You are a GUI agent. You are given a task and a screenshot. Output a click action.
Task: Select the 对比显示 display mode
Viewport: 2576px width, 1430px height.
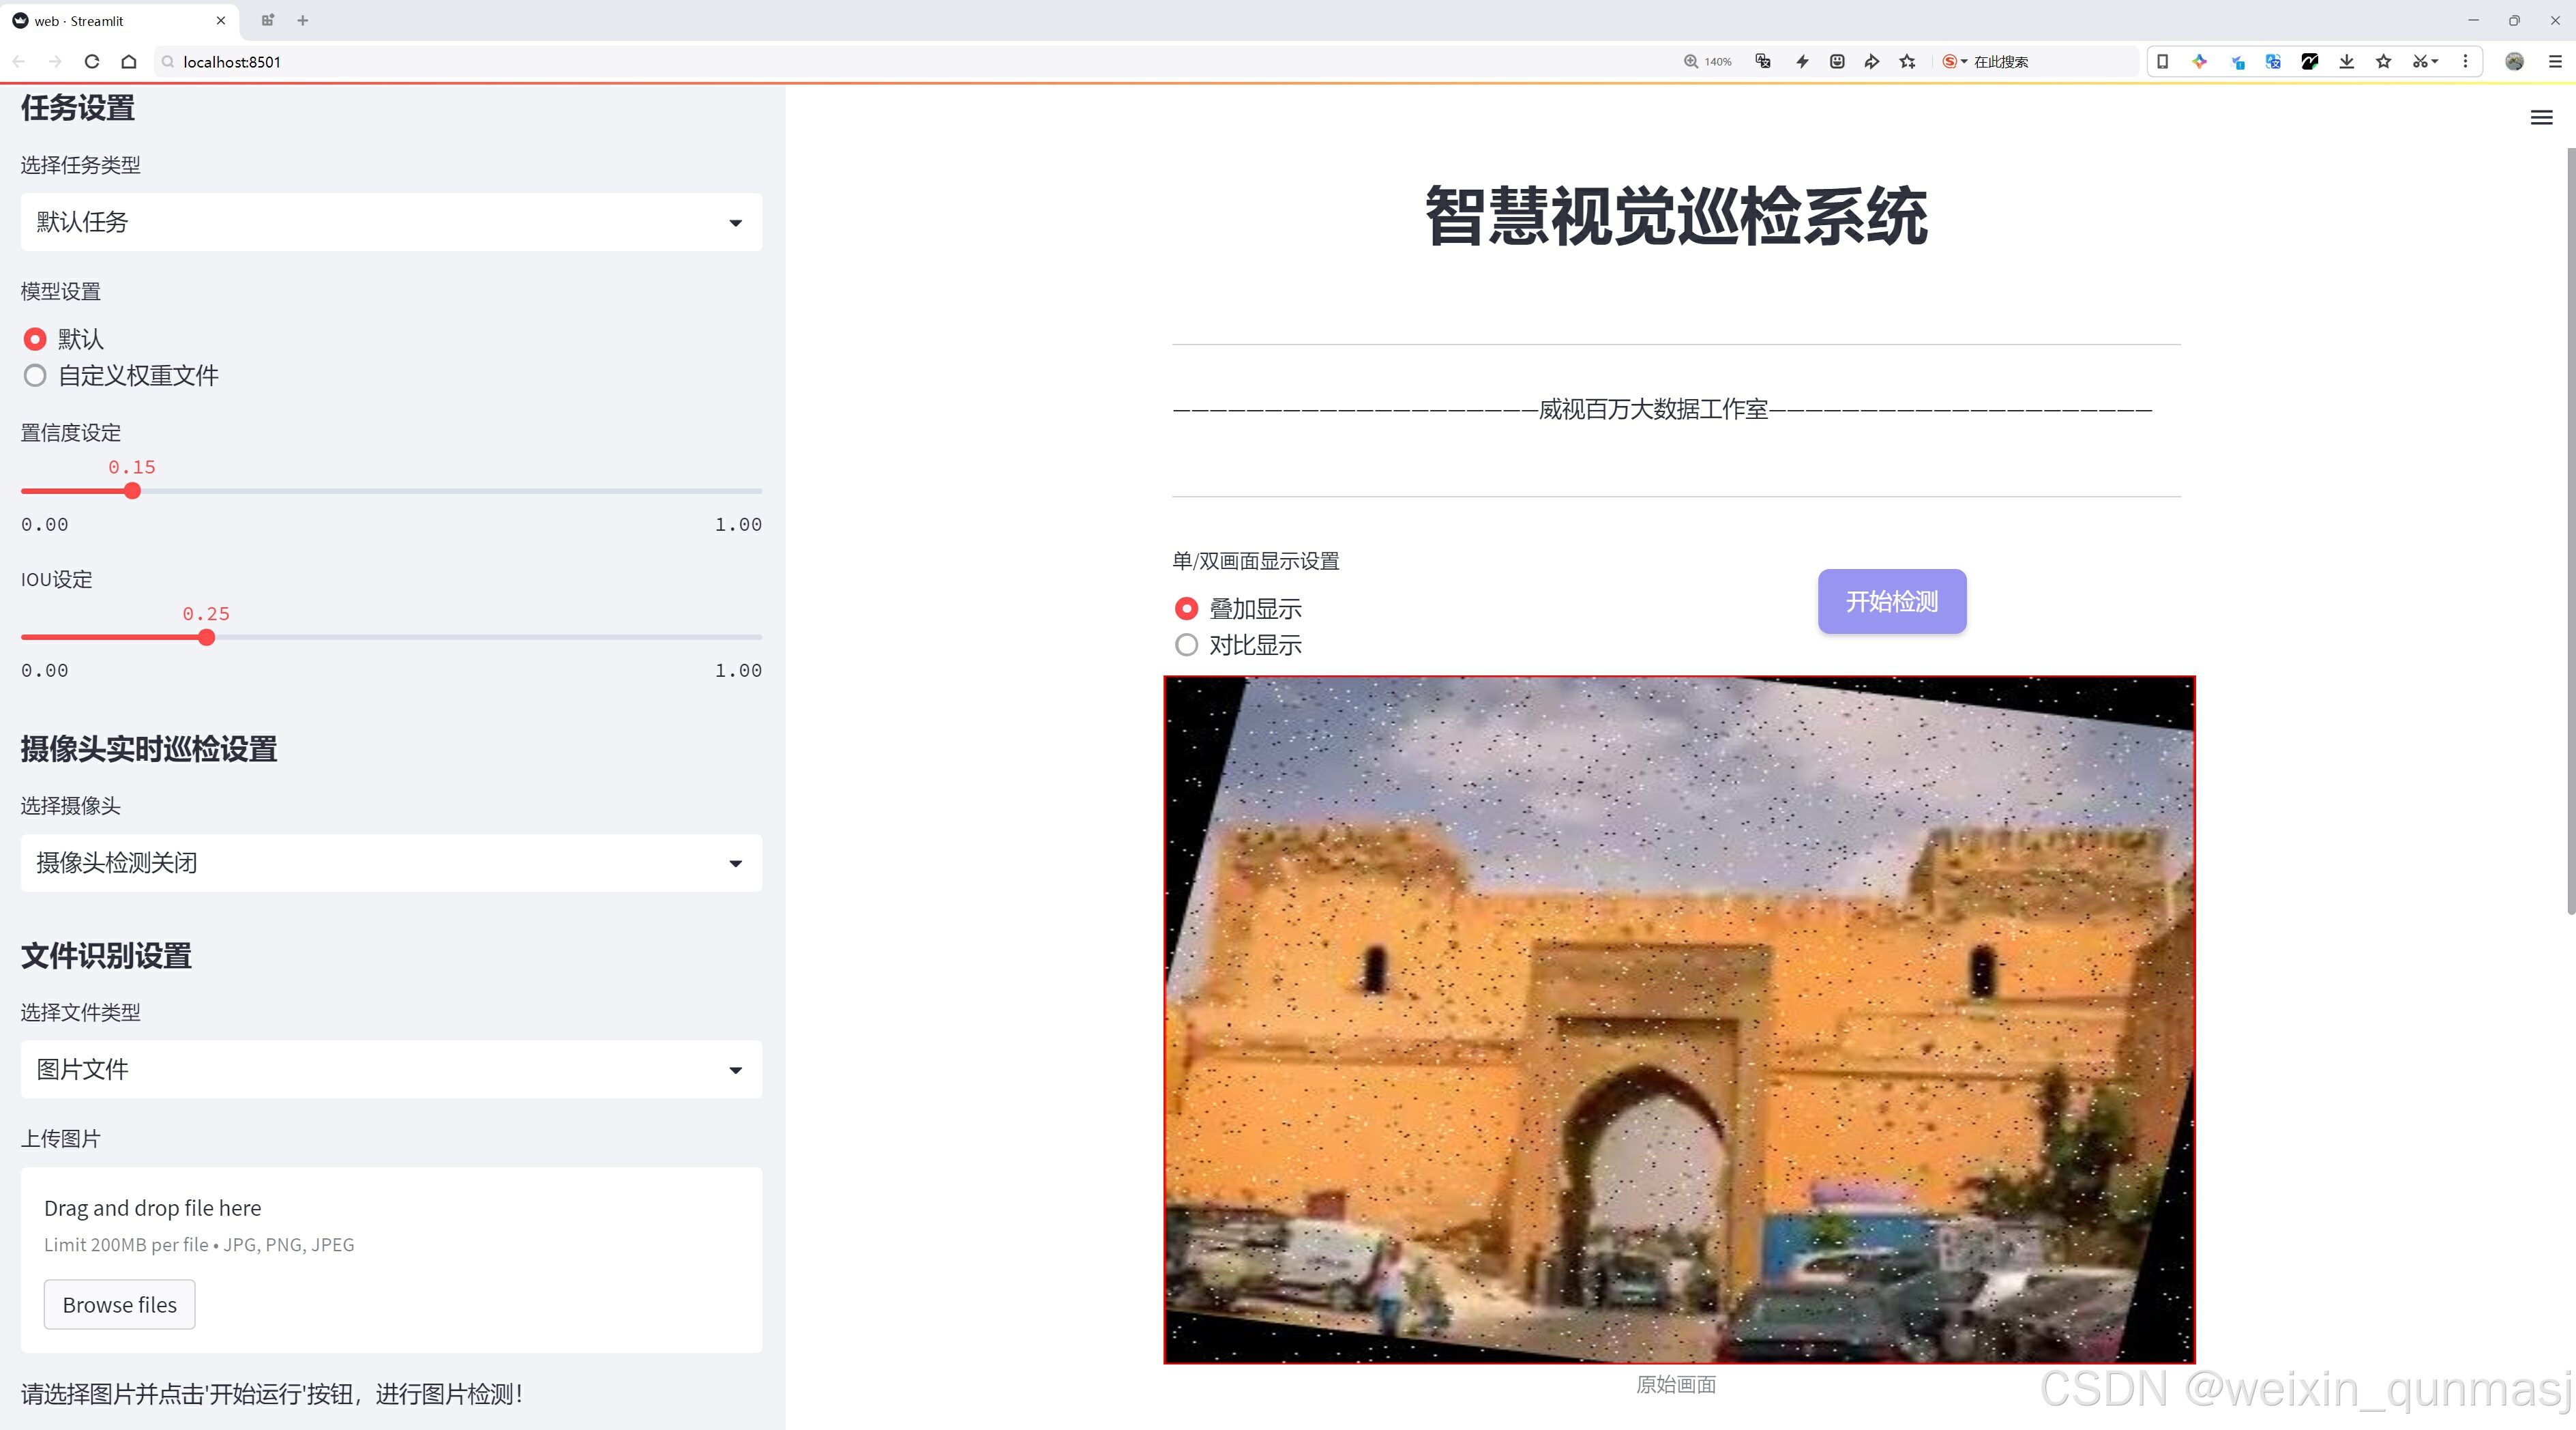(x=1186, y=646)
